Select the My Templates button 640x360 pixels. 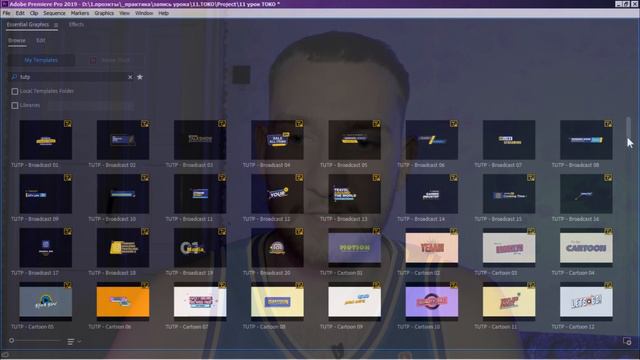tap(41, 60)
